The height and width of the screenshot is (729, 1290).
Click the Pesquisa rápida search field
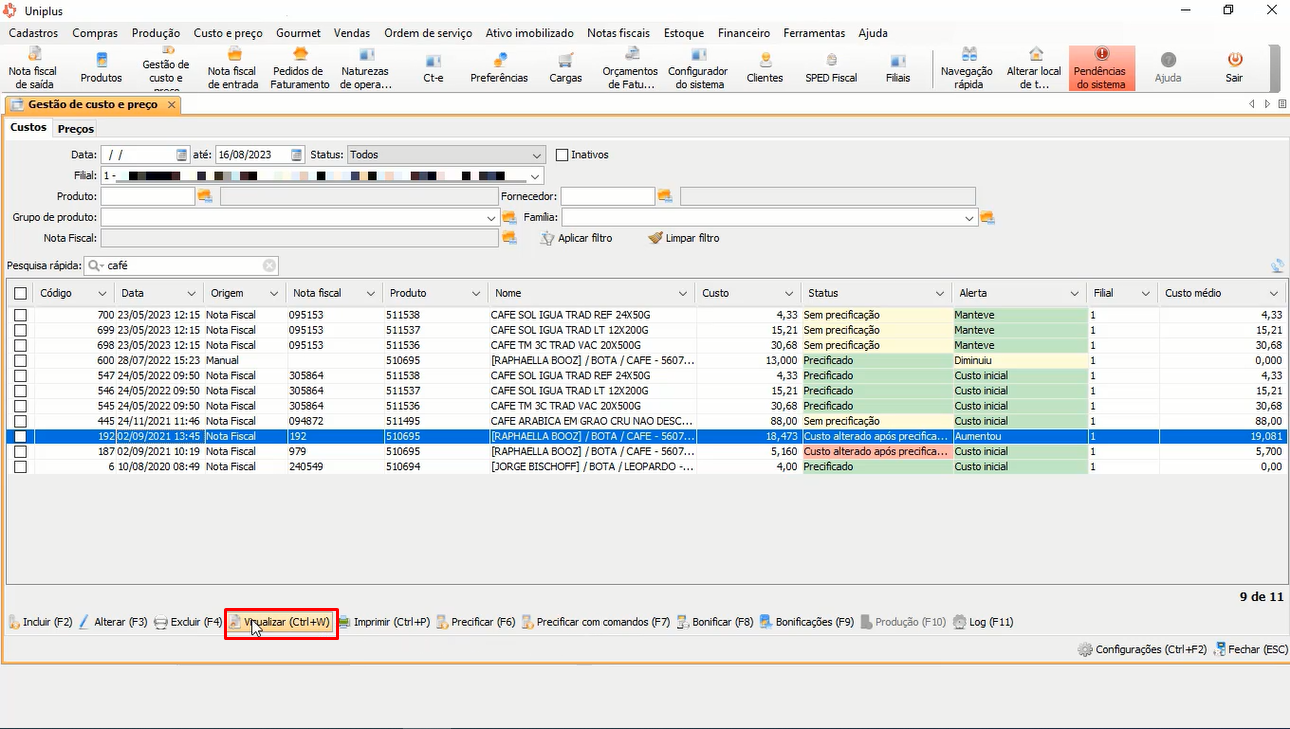[x=182, y=266]
